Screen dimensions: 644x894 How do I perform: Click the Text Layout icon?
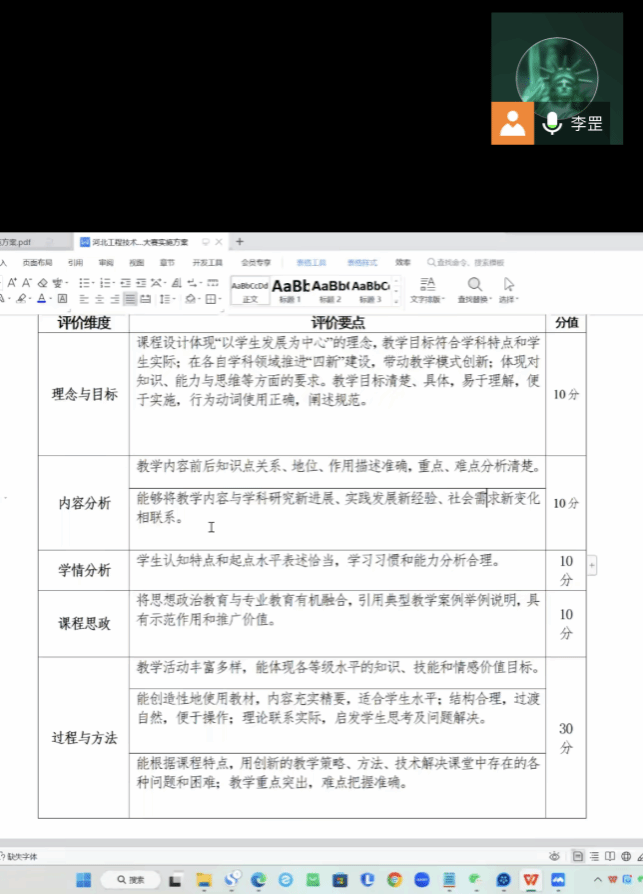pyautogui.click(x=427, y=284)
